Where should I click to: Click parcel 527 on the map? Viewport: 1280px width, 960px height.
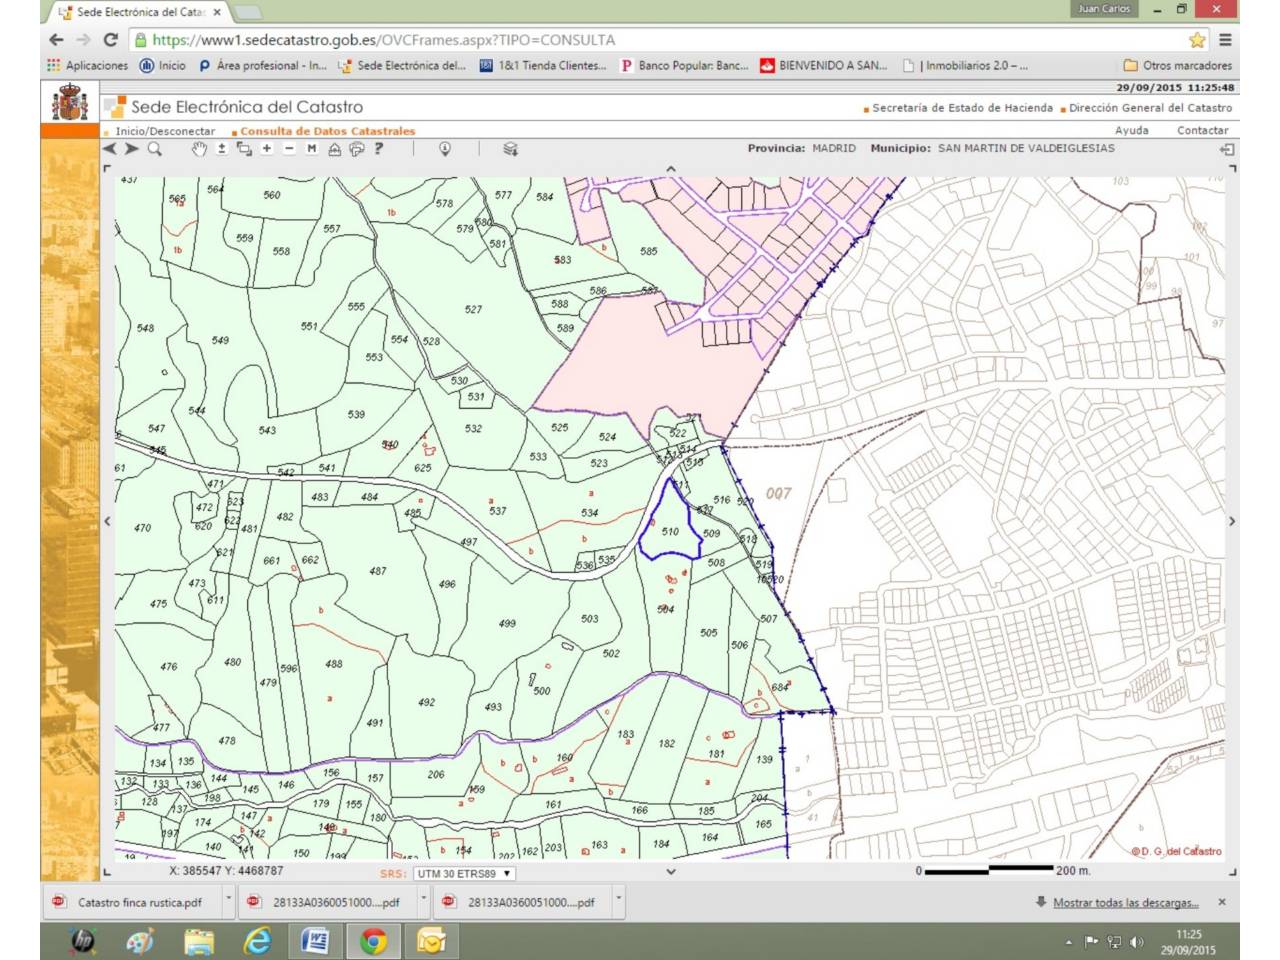click(x=473, y=309)
